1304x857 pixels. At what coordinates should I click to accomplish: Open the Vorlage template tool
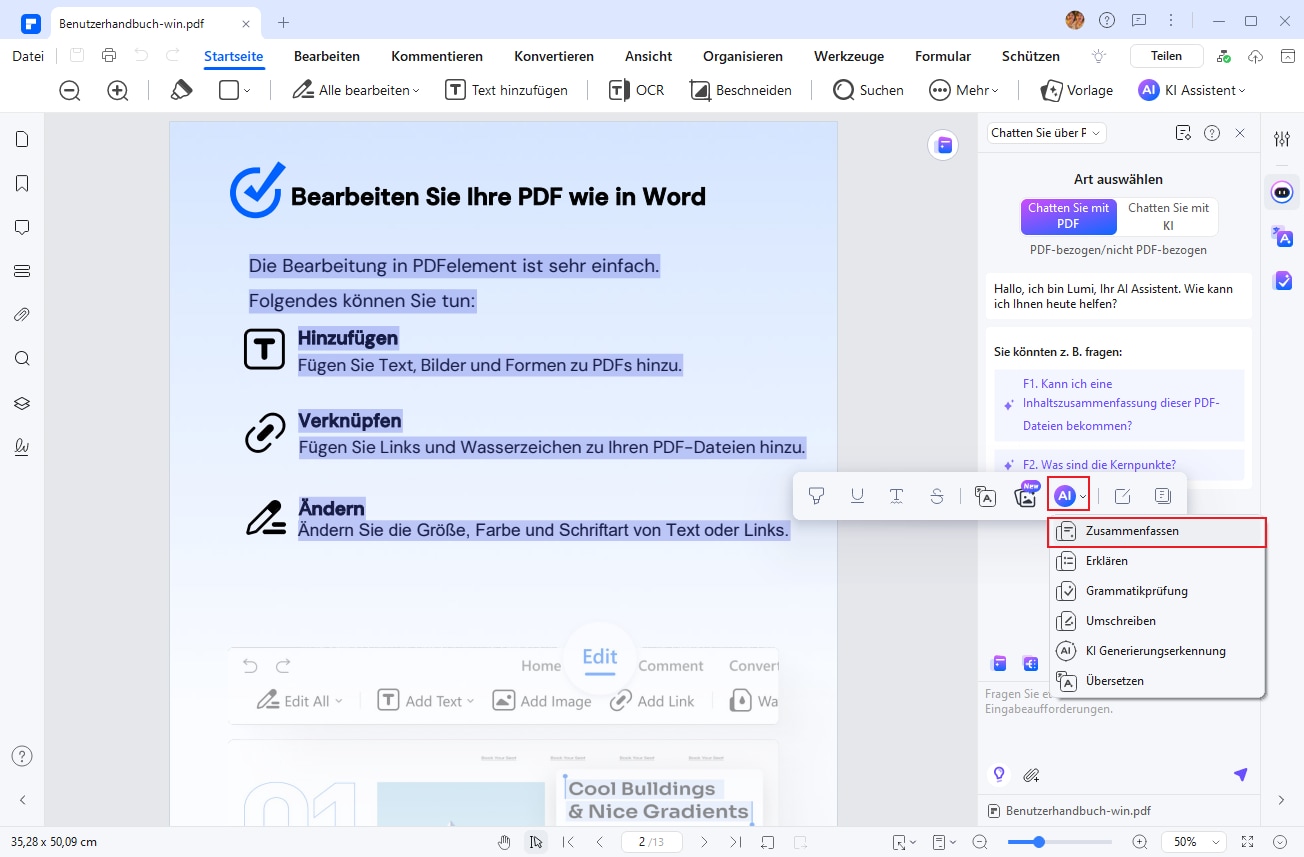pyautogui.click(x=1077, y=90)
